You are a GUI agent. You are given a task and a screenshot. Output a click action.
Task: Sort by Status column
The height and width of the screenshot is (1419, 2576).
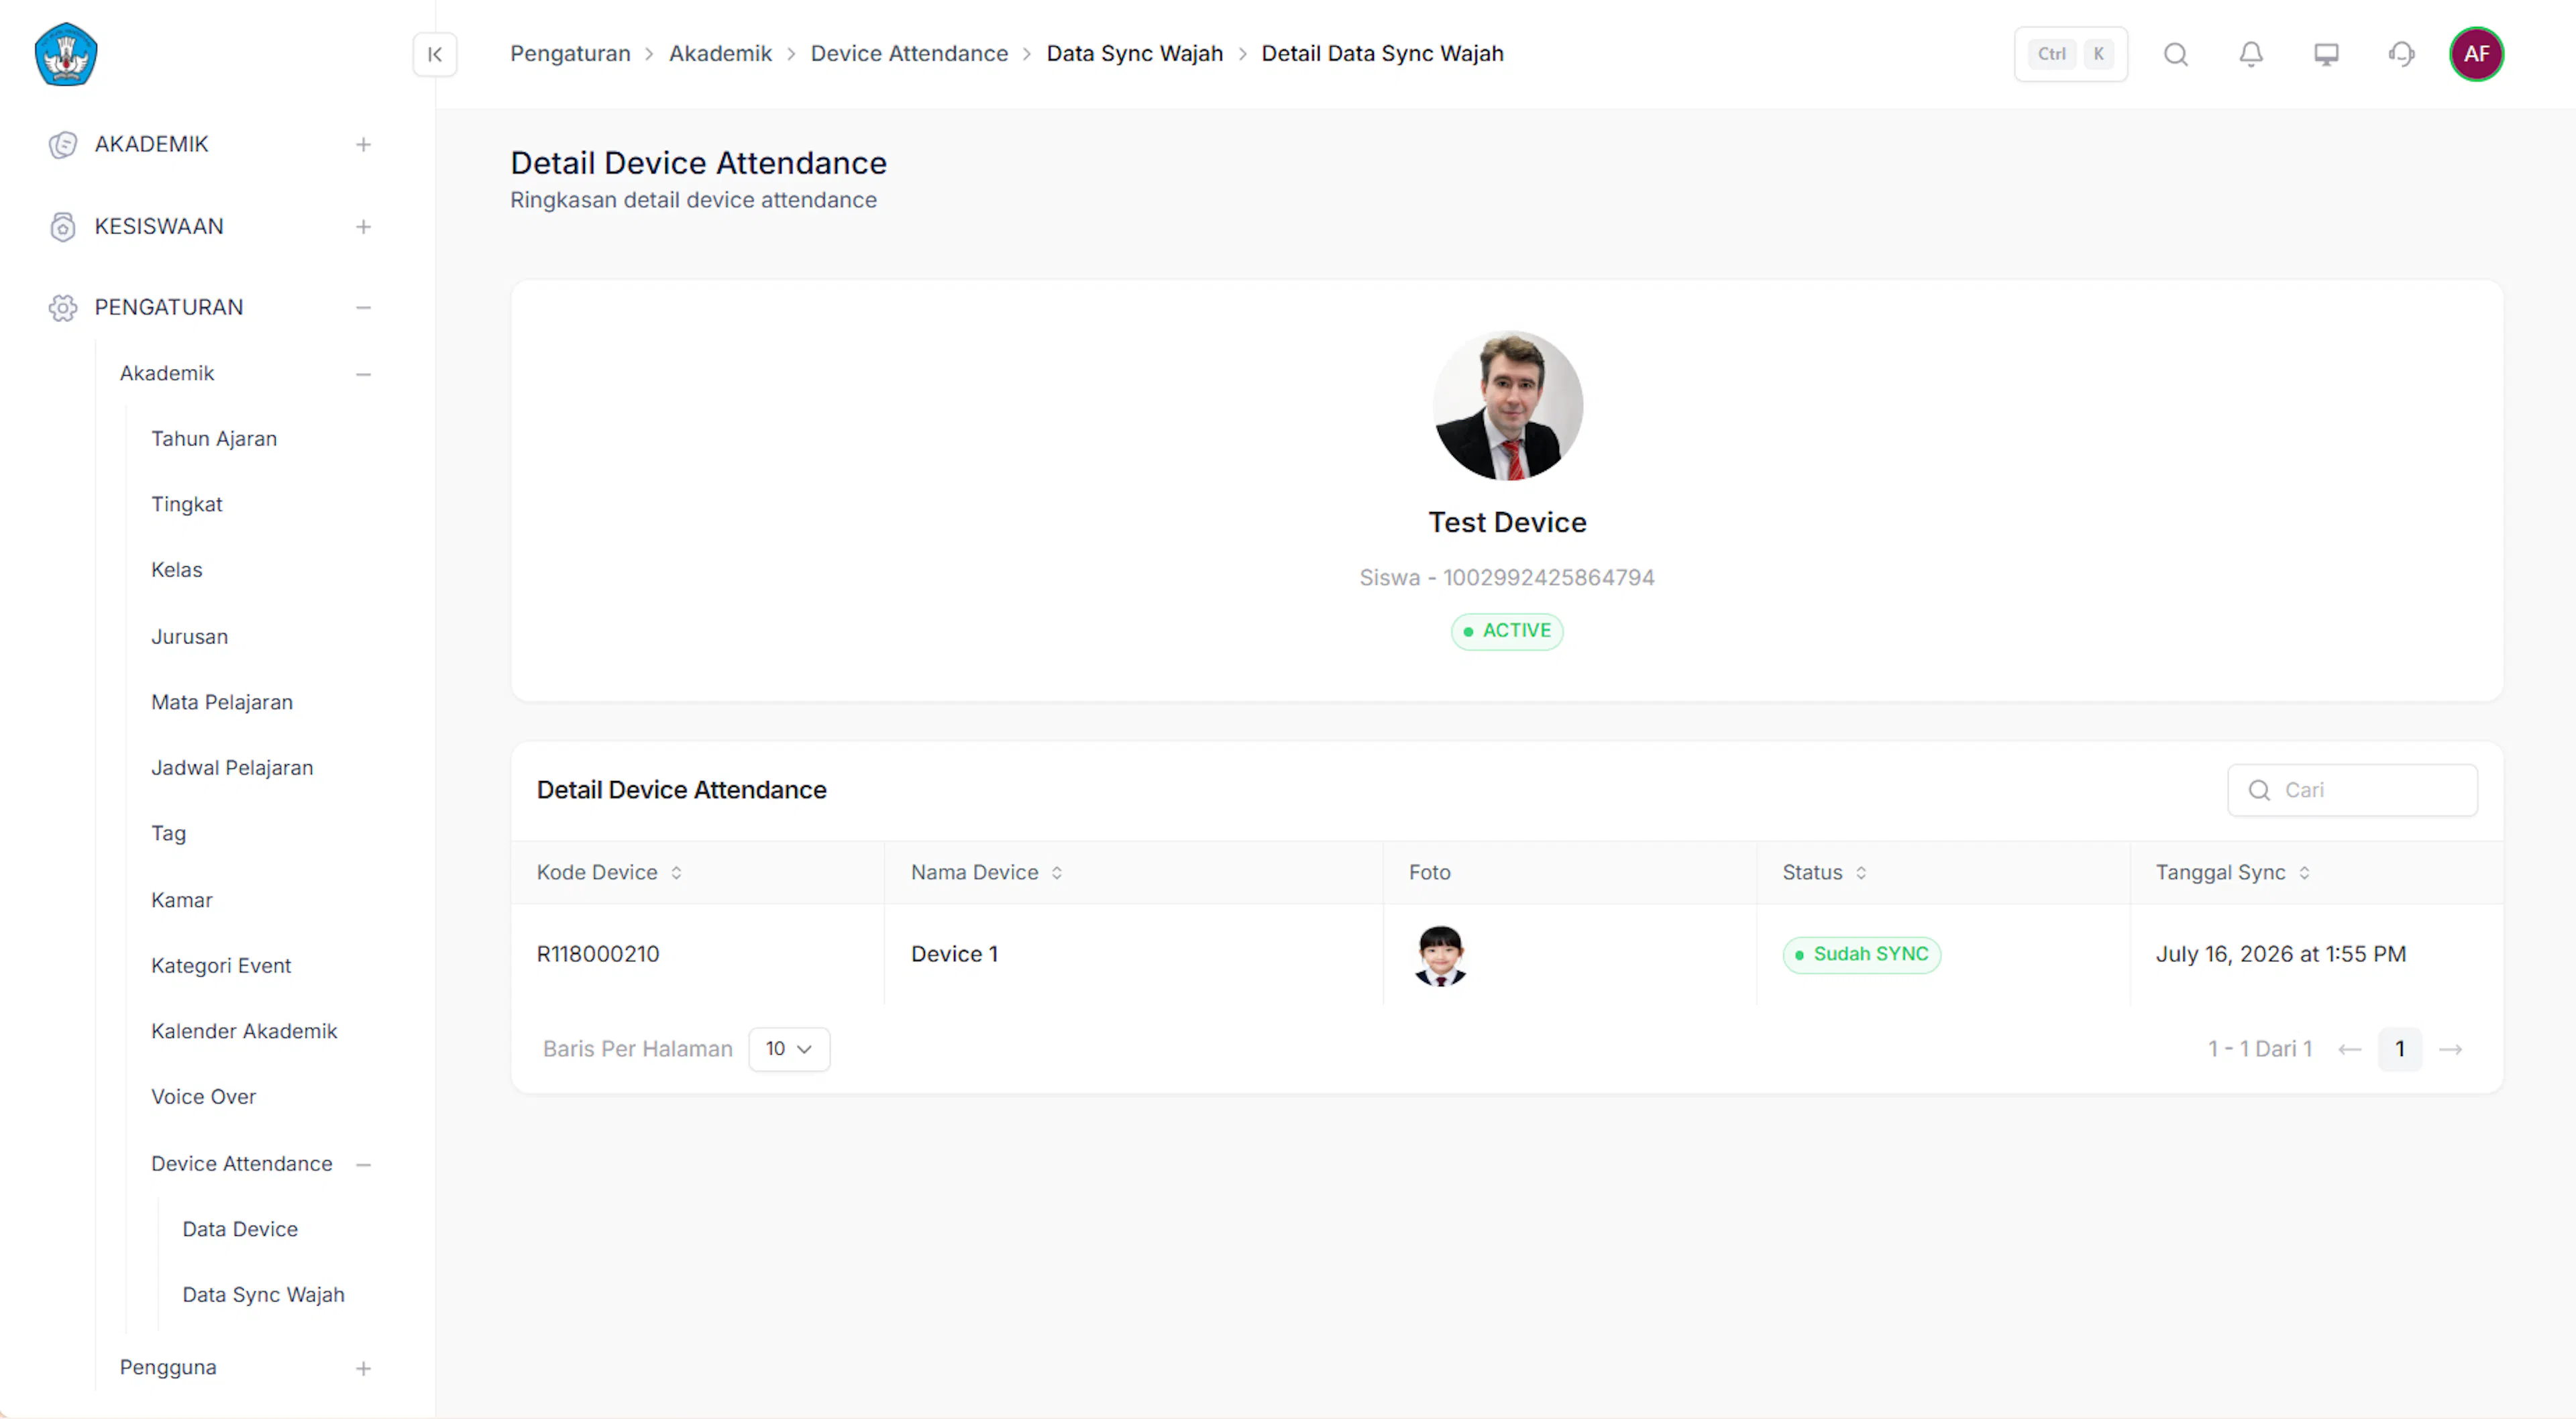click(1861, 873)
